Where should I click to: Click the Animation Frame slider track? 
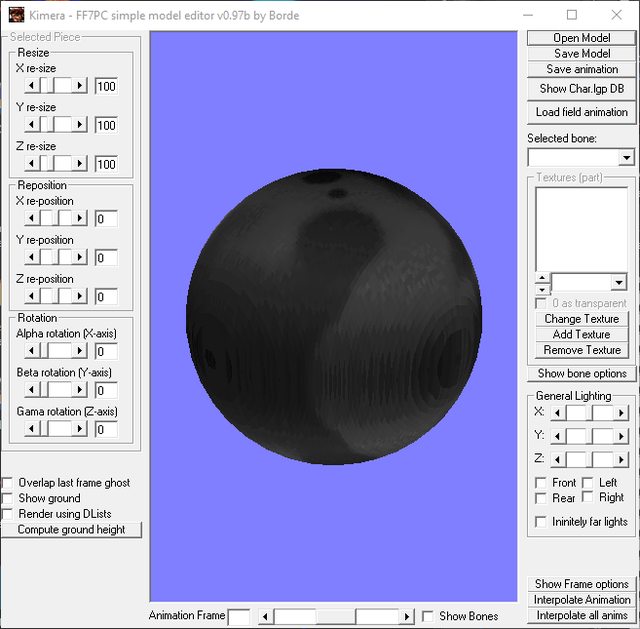click(x=336, y=616)
